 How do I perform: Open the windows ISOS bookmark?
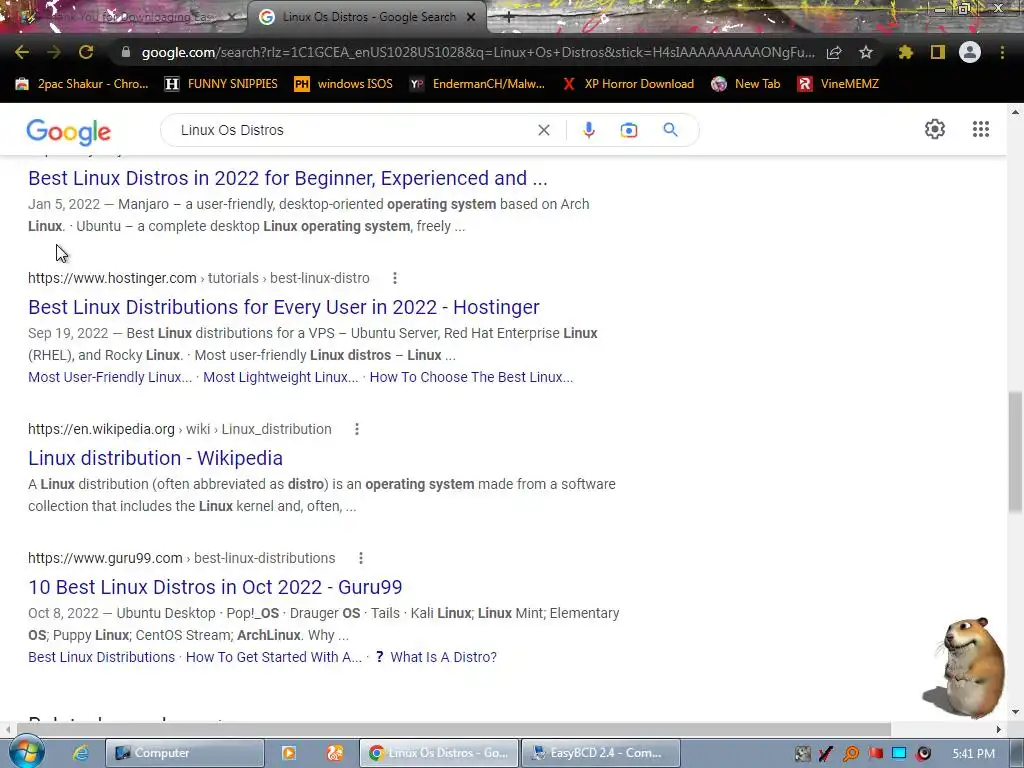pos(344,84)
